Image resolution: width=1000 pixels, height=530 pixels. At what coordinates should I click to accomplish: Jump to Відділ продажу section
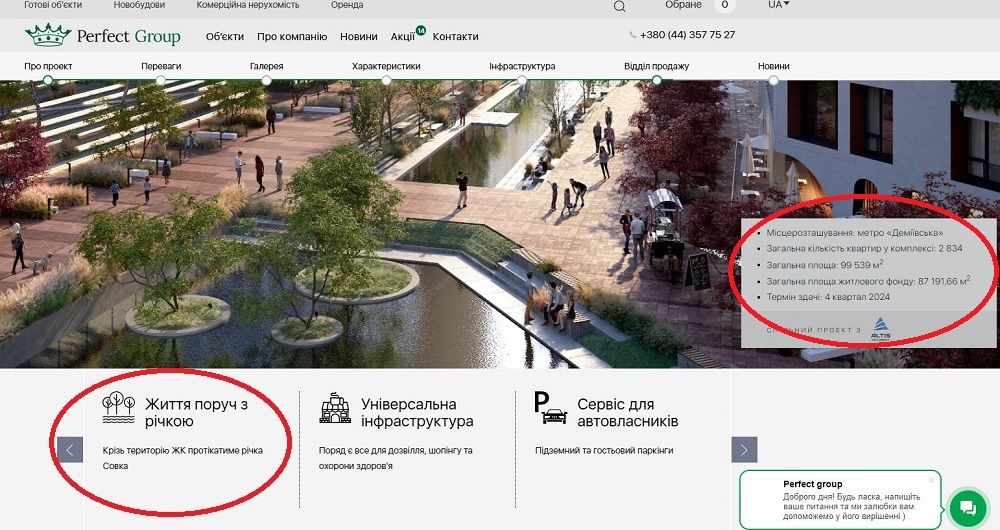656,66
